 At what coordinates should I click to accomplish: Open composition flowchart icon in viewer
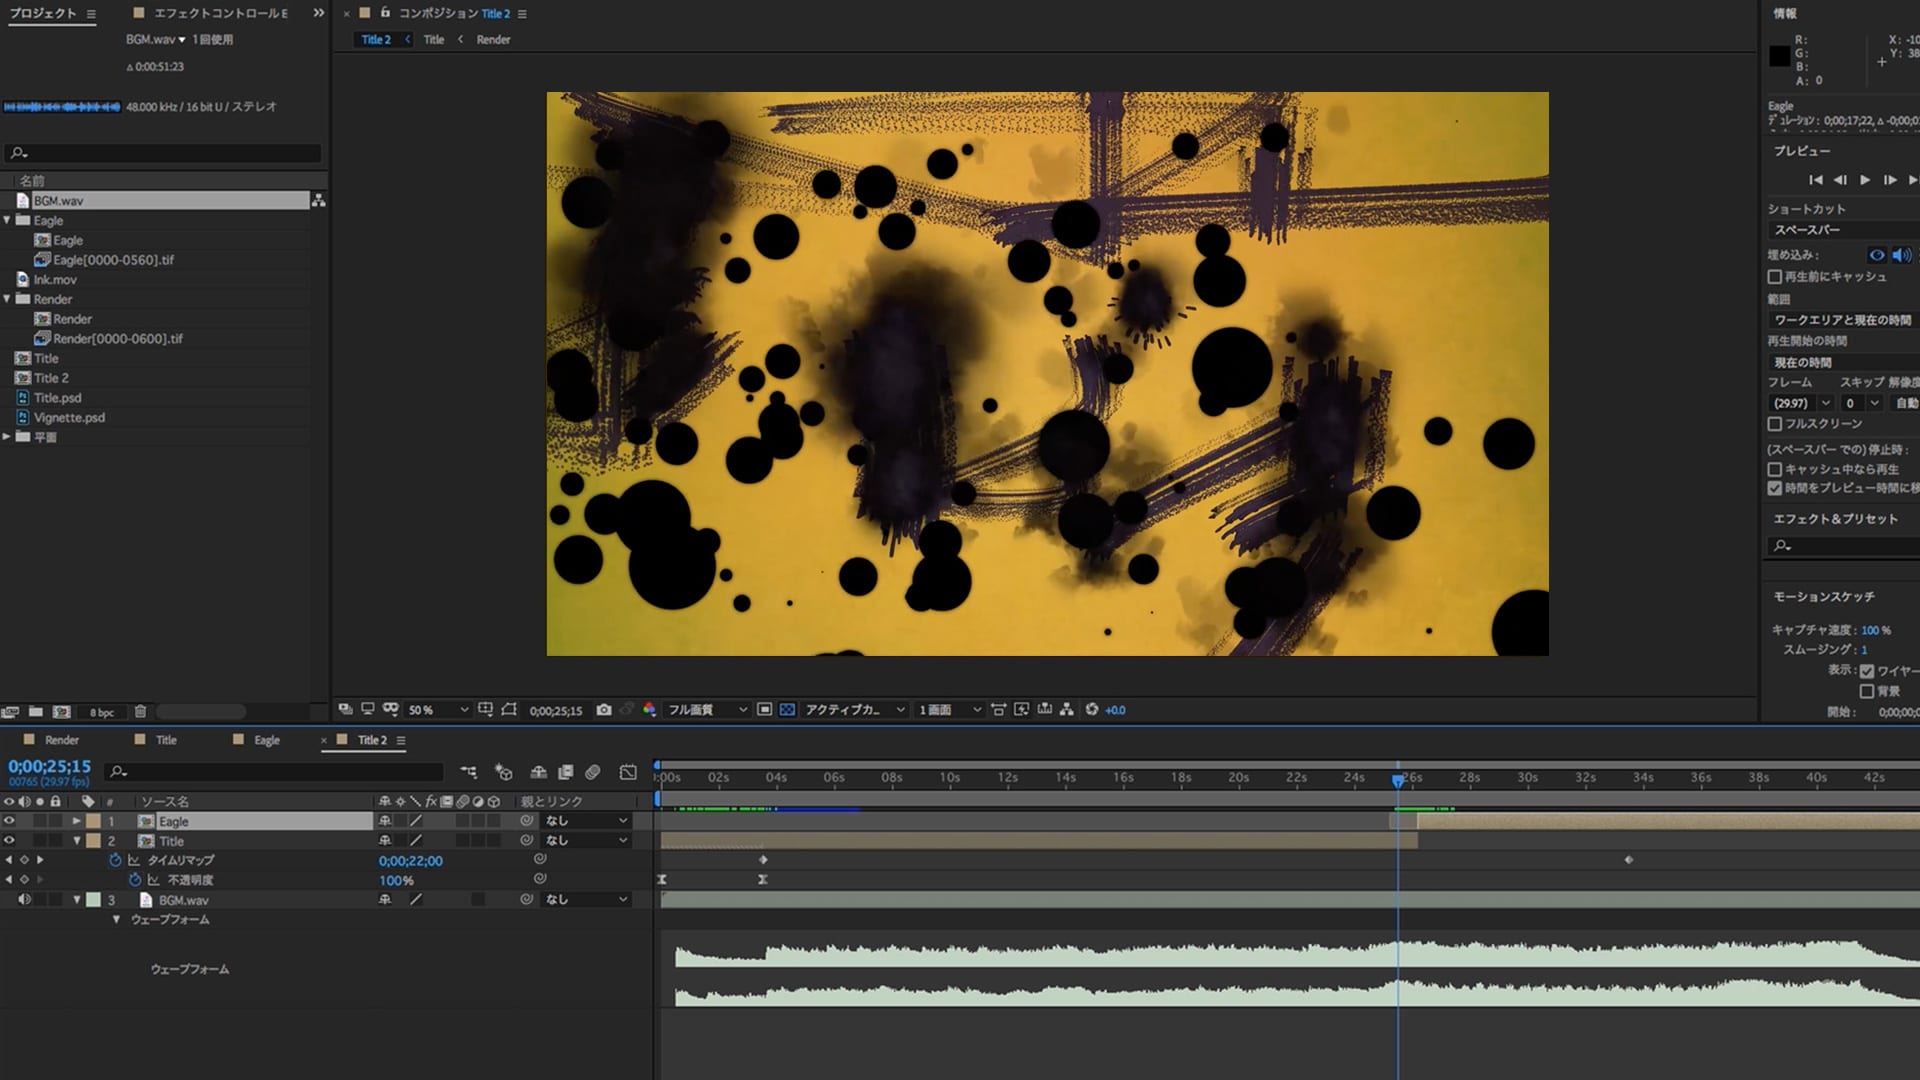coord(1067,710)
